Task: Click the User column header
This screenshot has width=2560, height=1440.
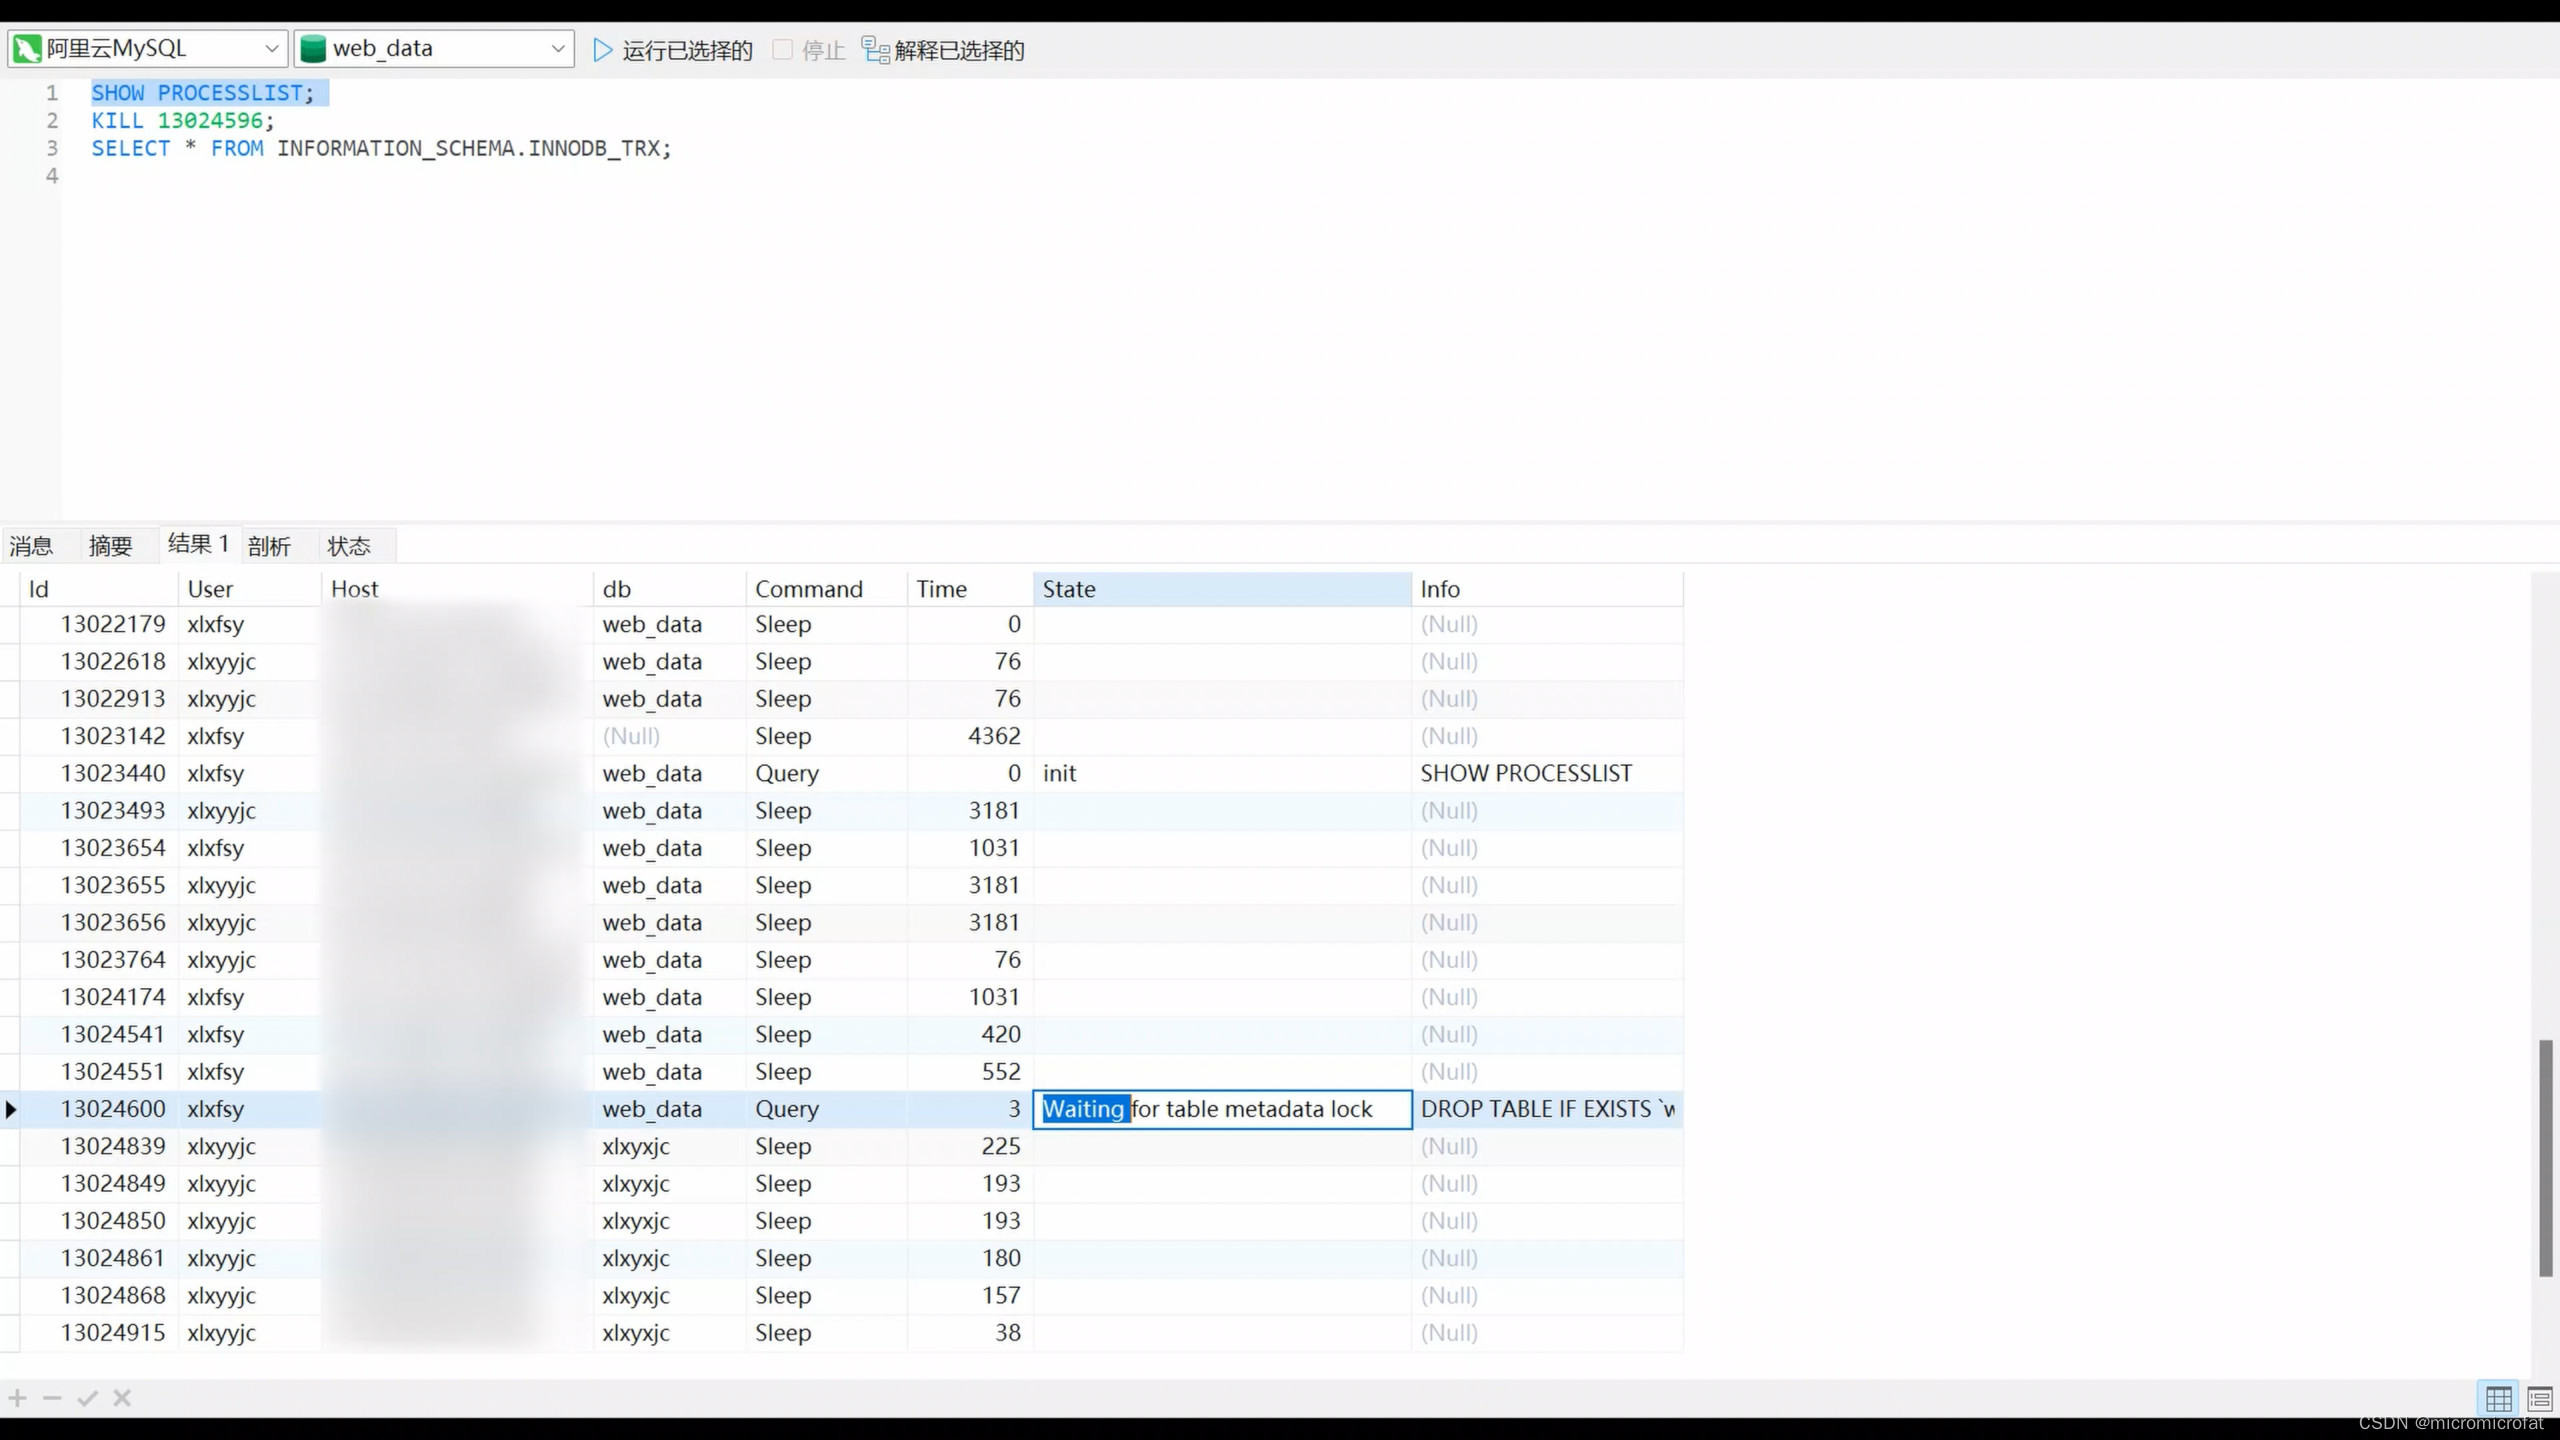Action: point(250,589)
